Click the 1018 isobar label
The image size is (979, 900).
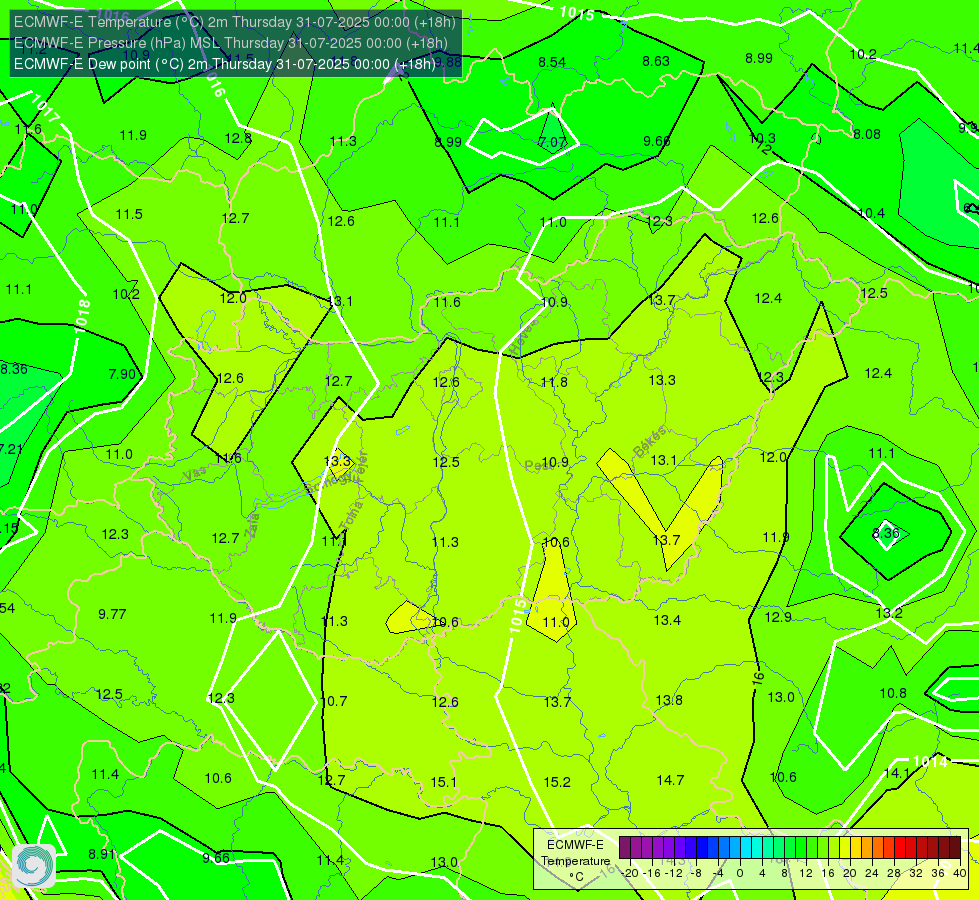pos(82,315)
